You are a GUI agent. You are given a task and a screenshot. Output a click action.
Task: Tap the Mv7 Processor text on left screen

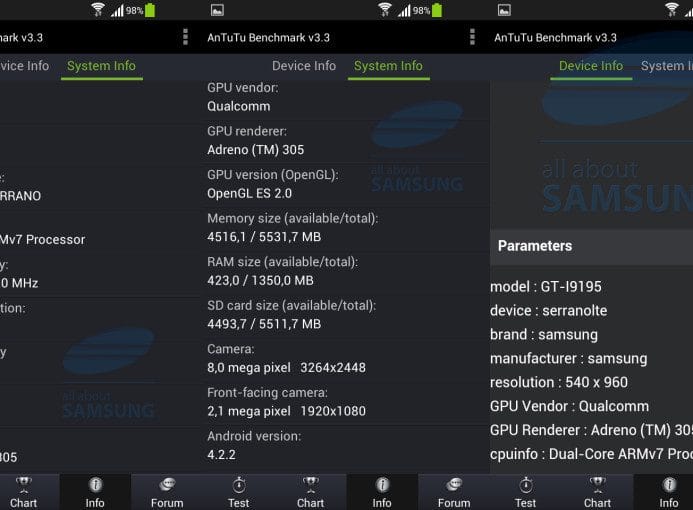(42, 240)
